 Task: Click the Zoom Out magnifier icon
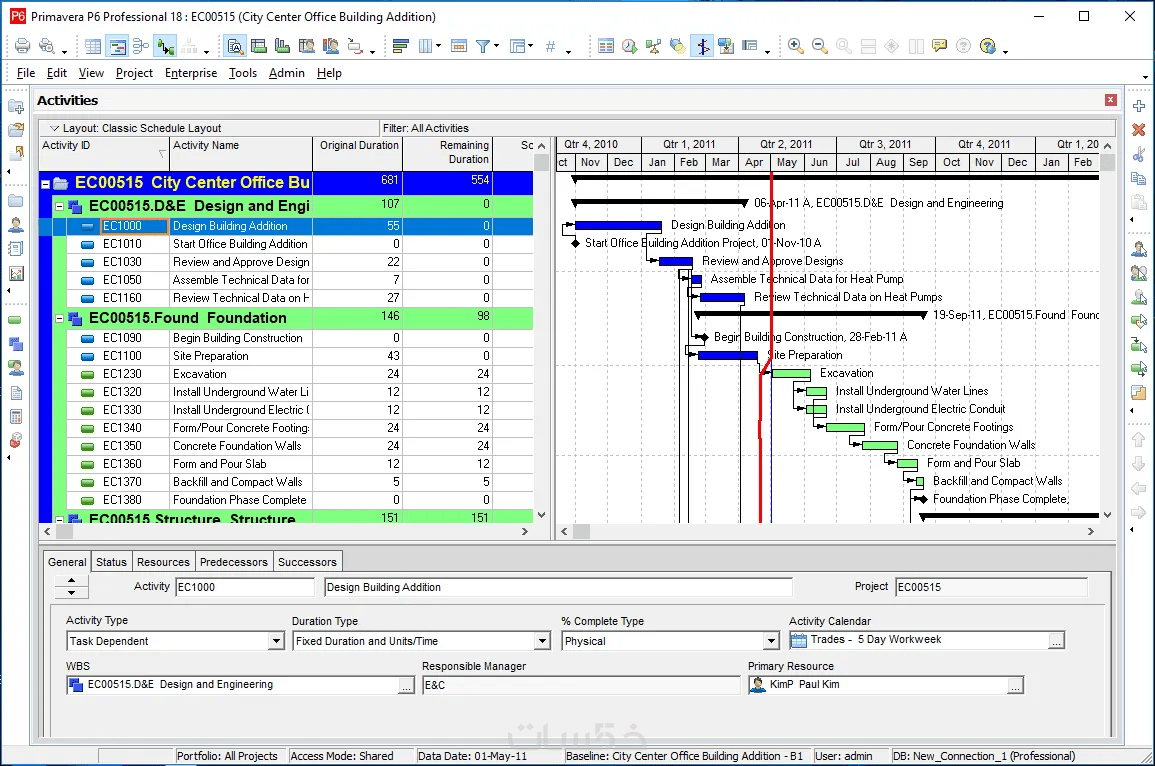819,46
